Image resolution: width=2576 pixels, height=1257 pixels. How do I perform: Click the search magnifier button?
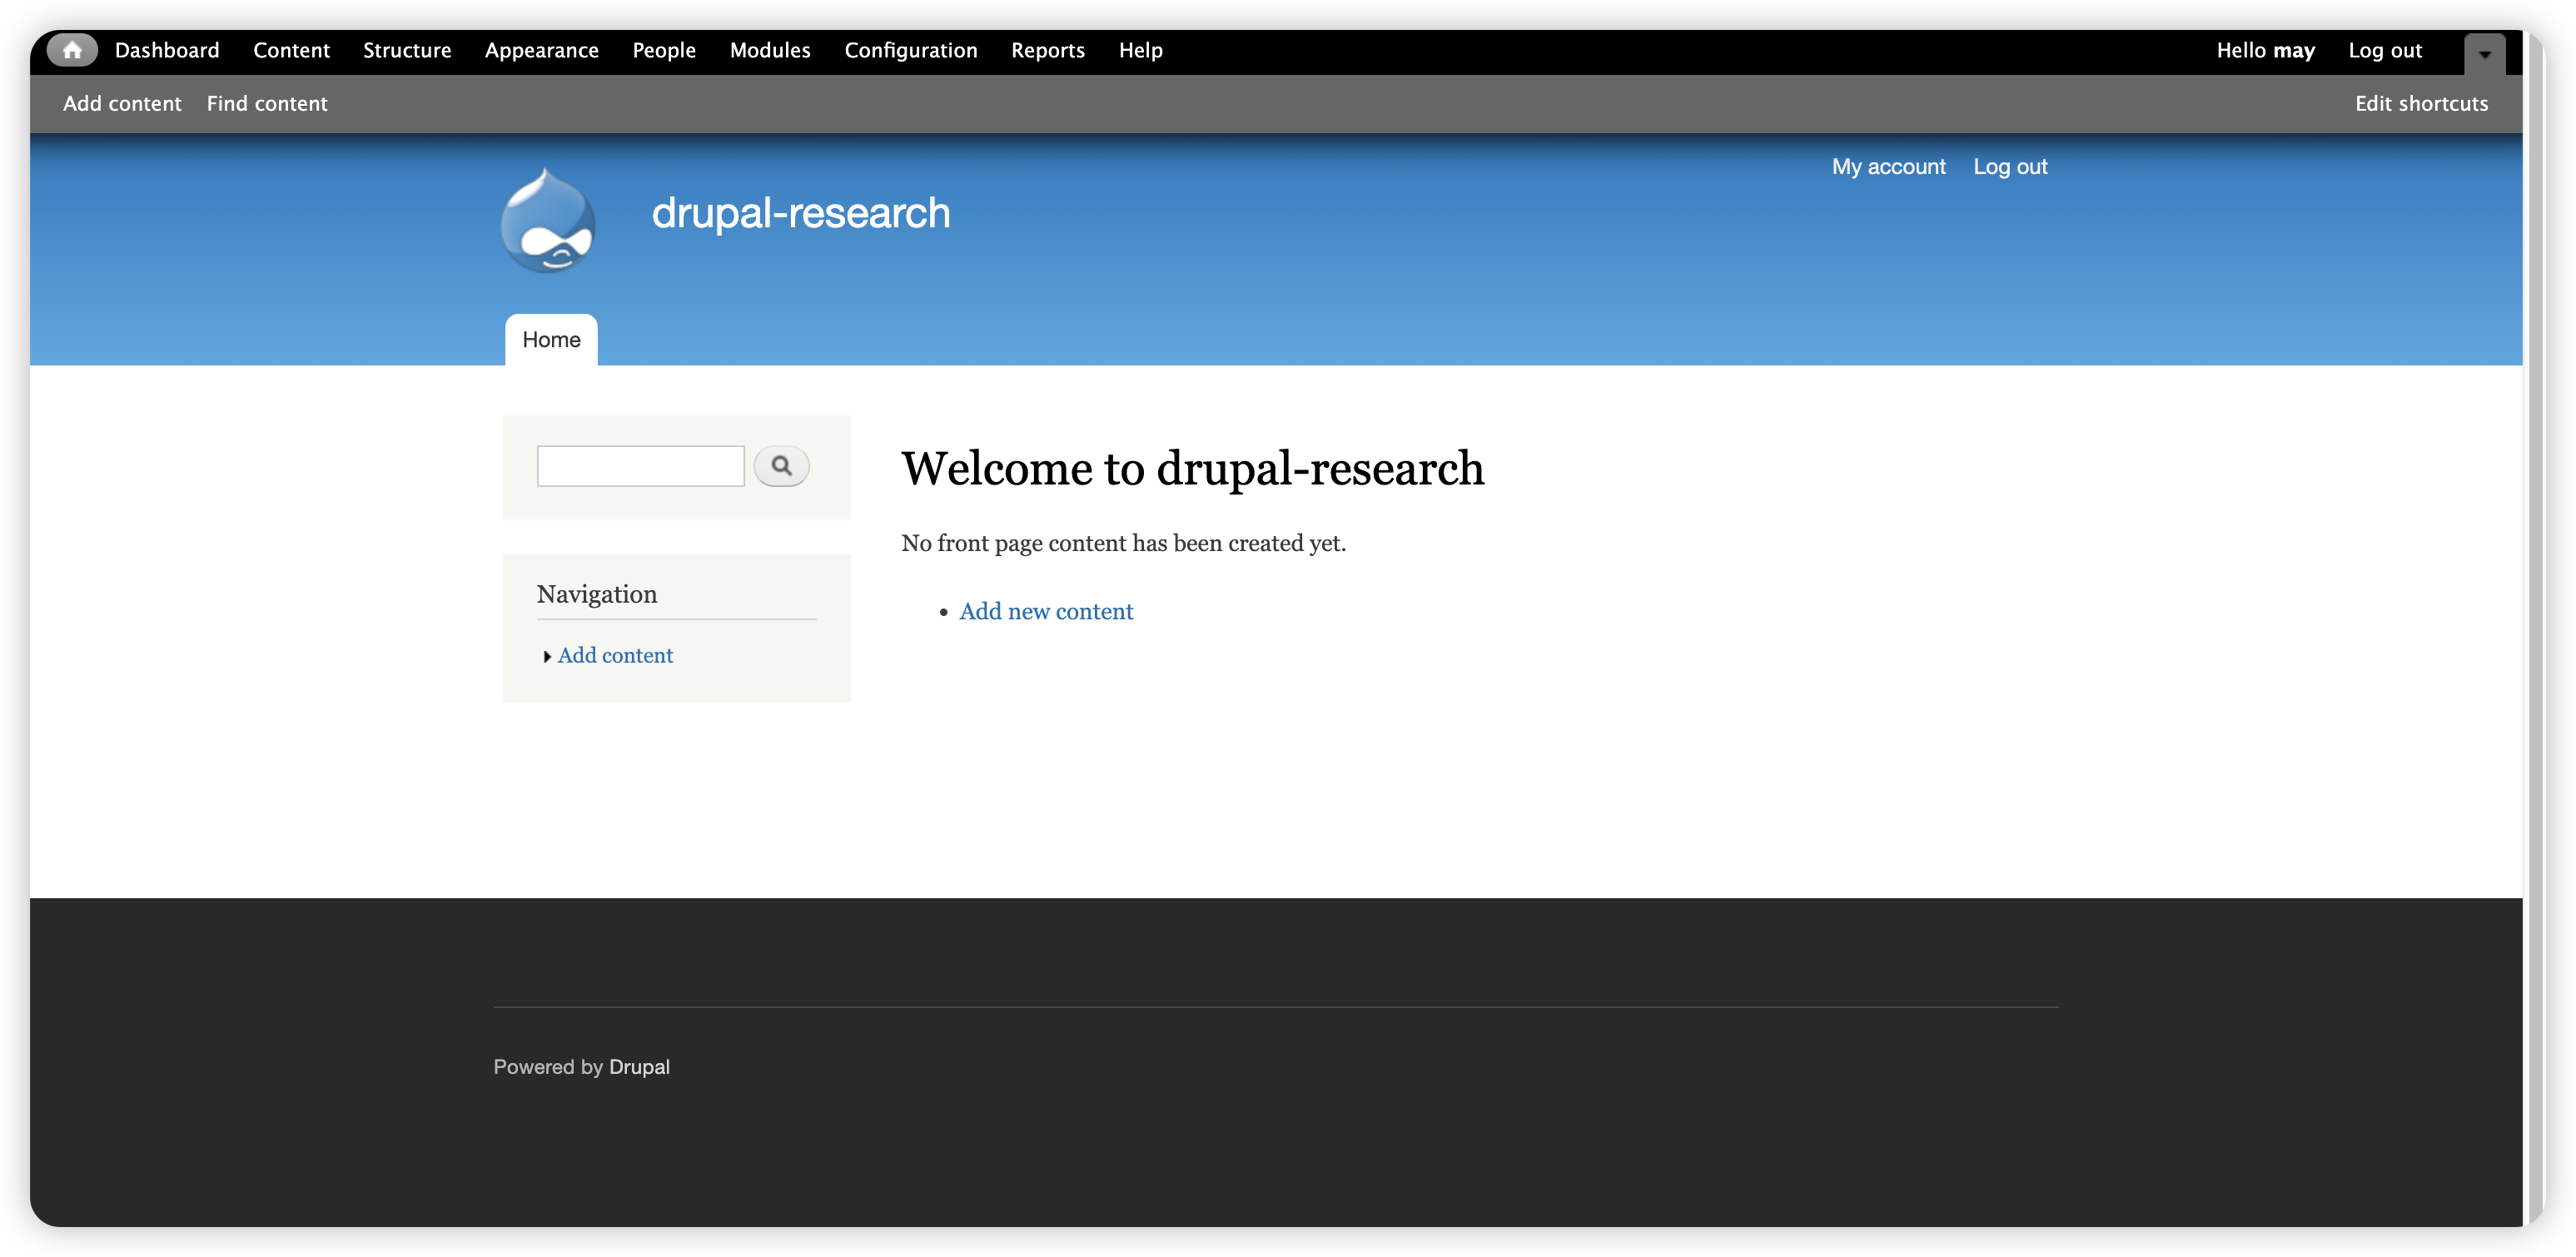(781, 466)
